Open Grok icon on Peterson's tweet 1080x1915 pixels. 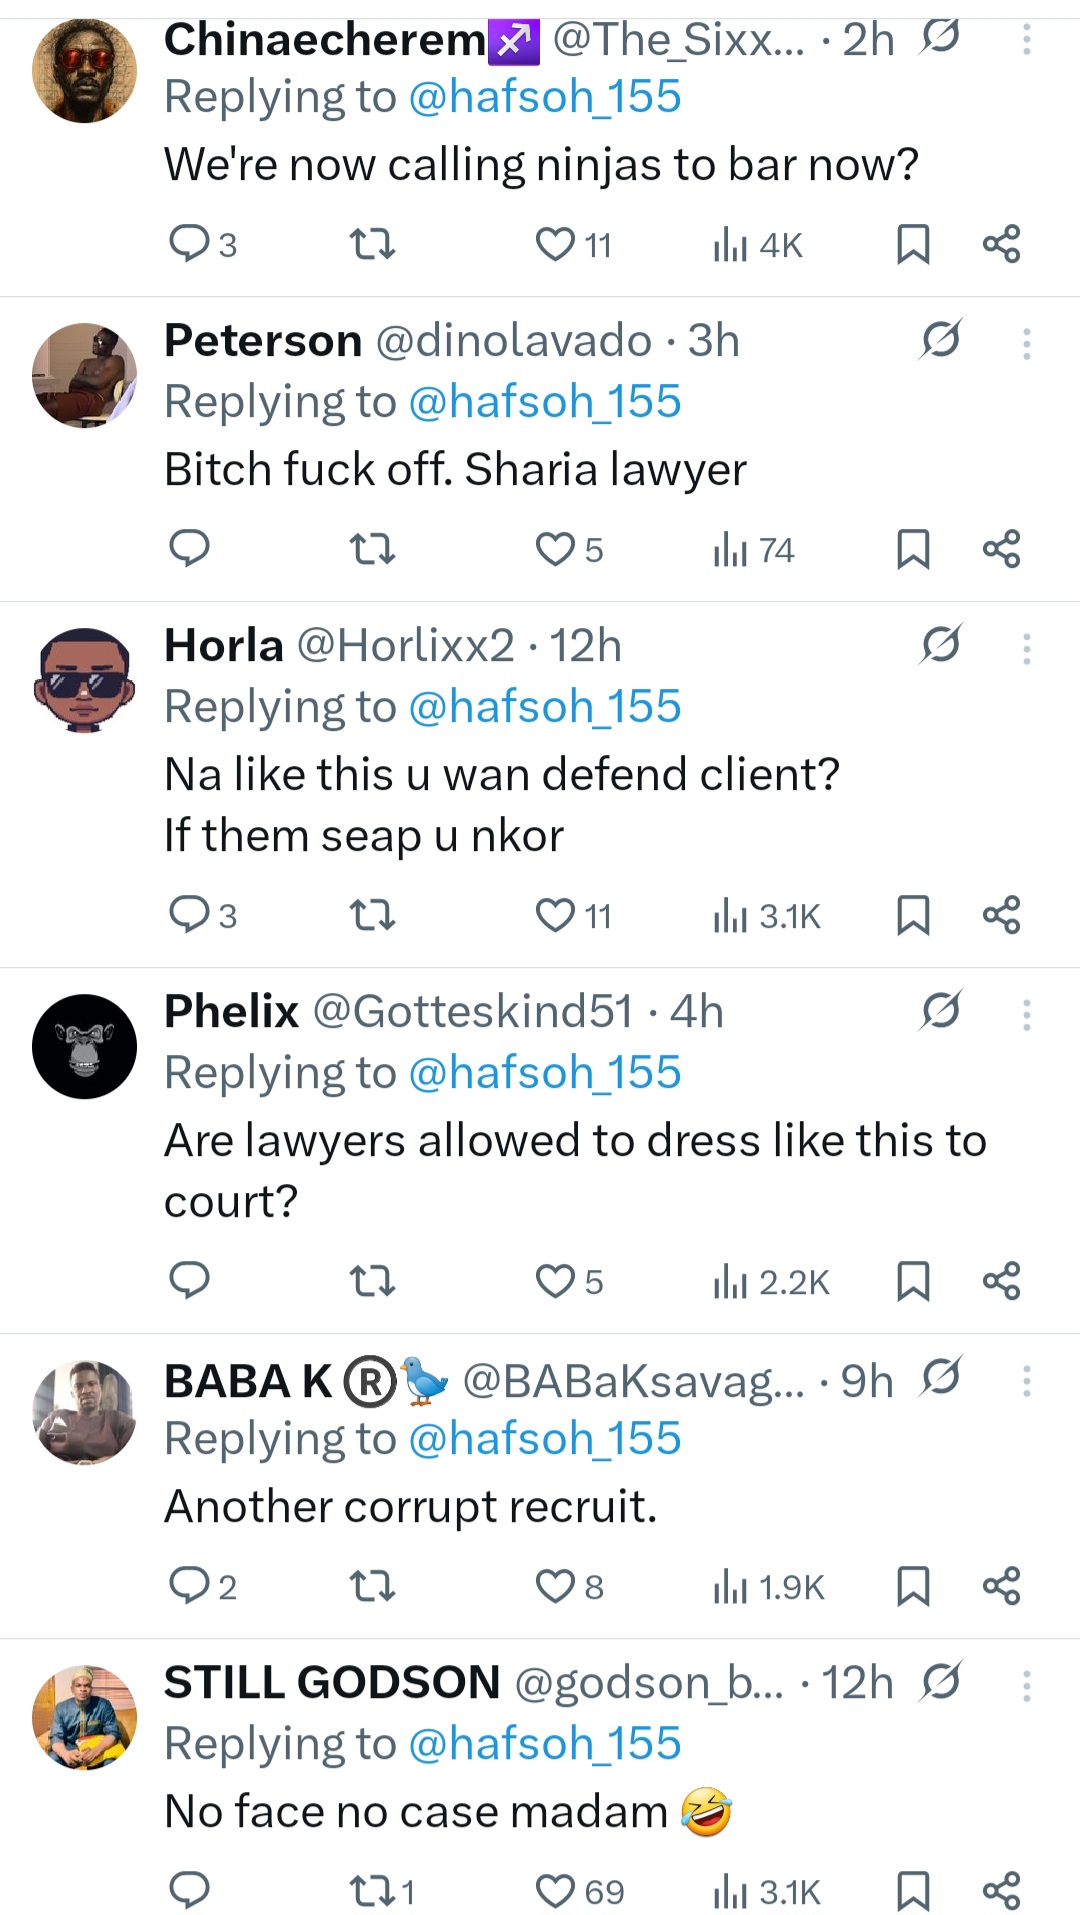(940, 340)
